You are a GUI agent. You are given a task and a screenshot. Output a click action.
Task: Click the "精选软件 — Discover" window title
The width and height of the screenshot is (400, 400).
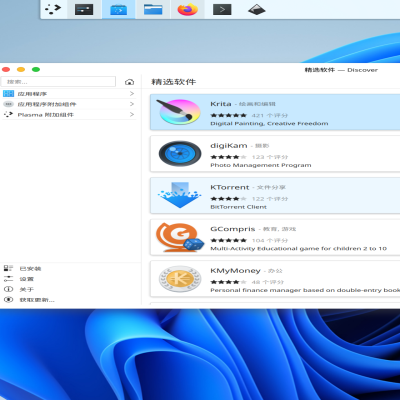click(341, 70)
